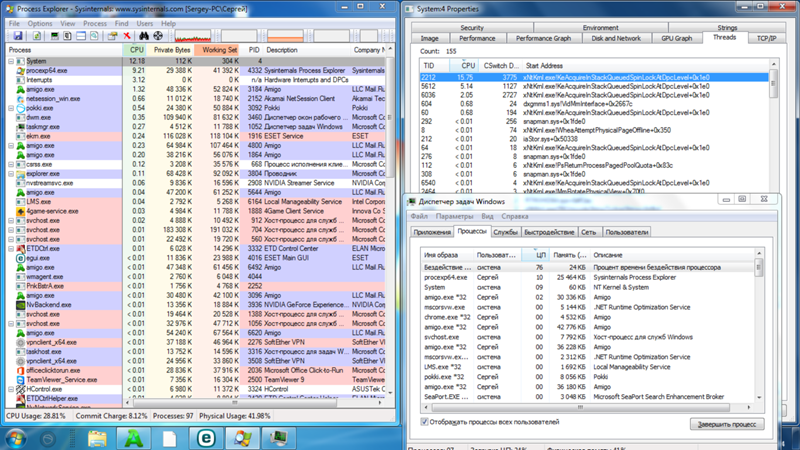Select the chrome.exe *32 row in Task Manager
Image resolution: width=800 pixels, height=450 pixels.
(588, 317)
